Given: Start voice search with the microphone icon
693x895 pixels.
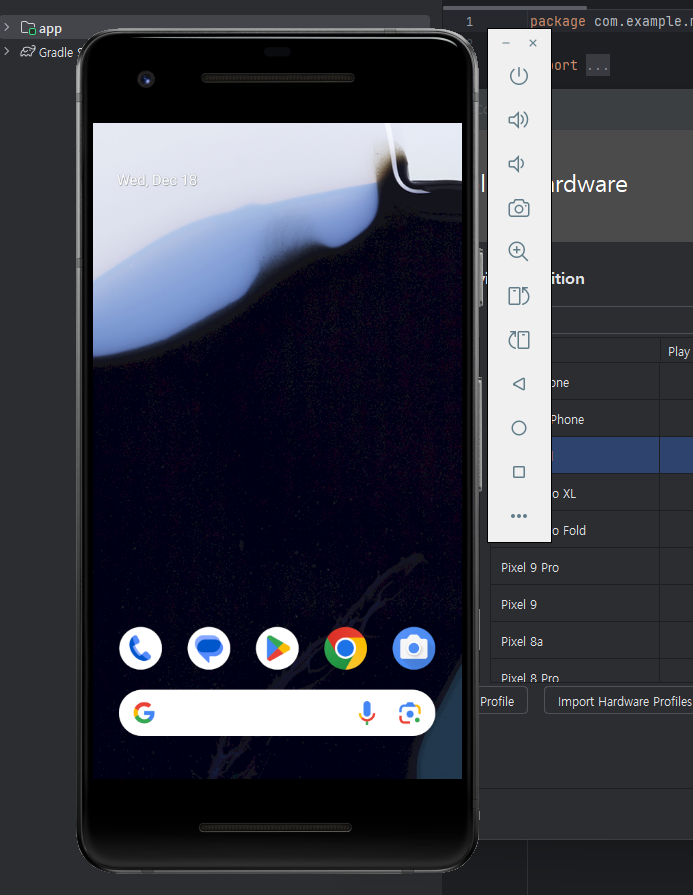Looking at the screenshot, I should pyautogui.click(x=367, y=713).
